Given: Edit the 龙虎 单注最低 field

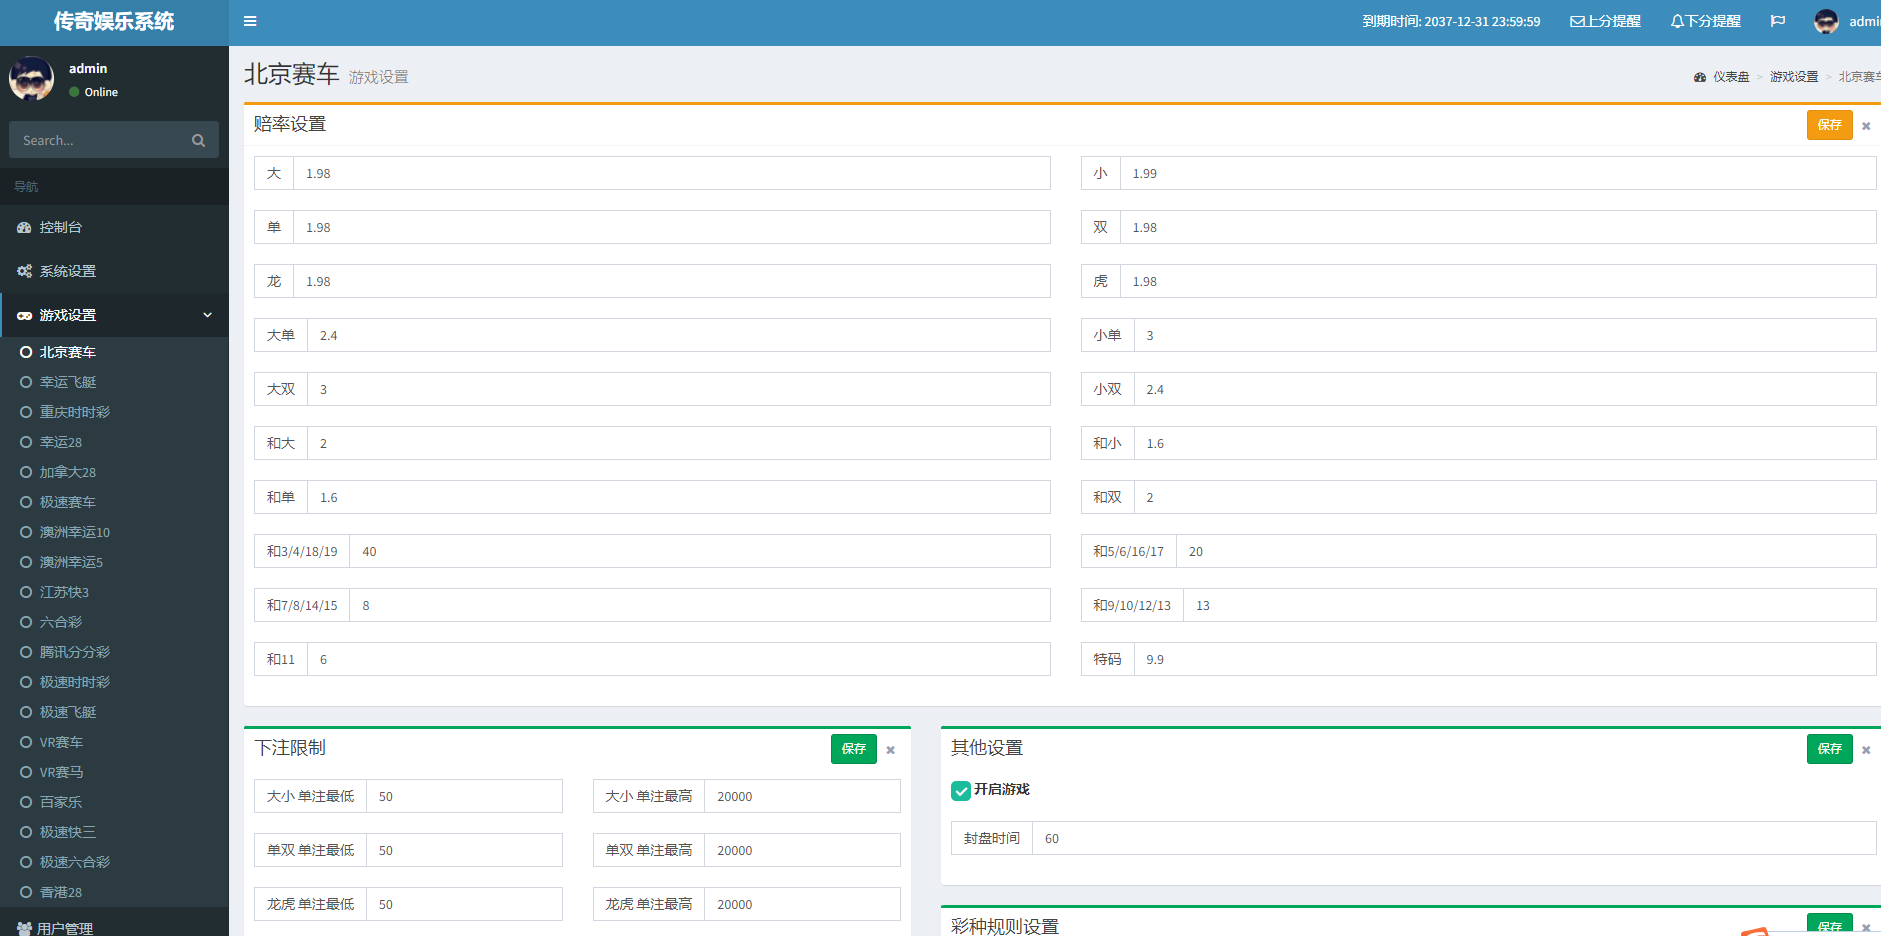Looking at the screenshot, I should (x=464, y=904).
